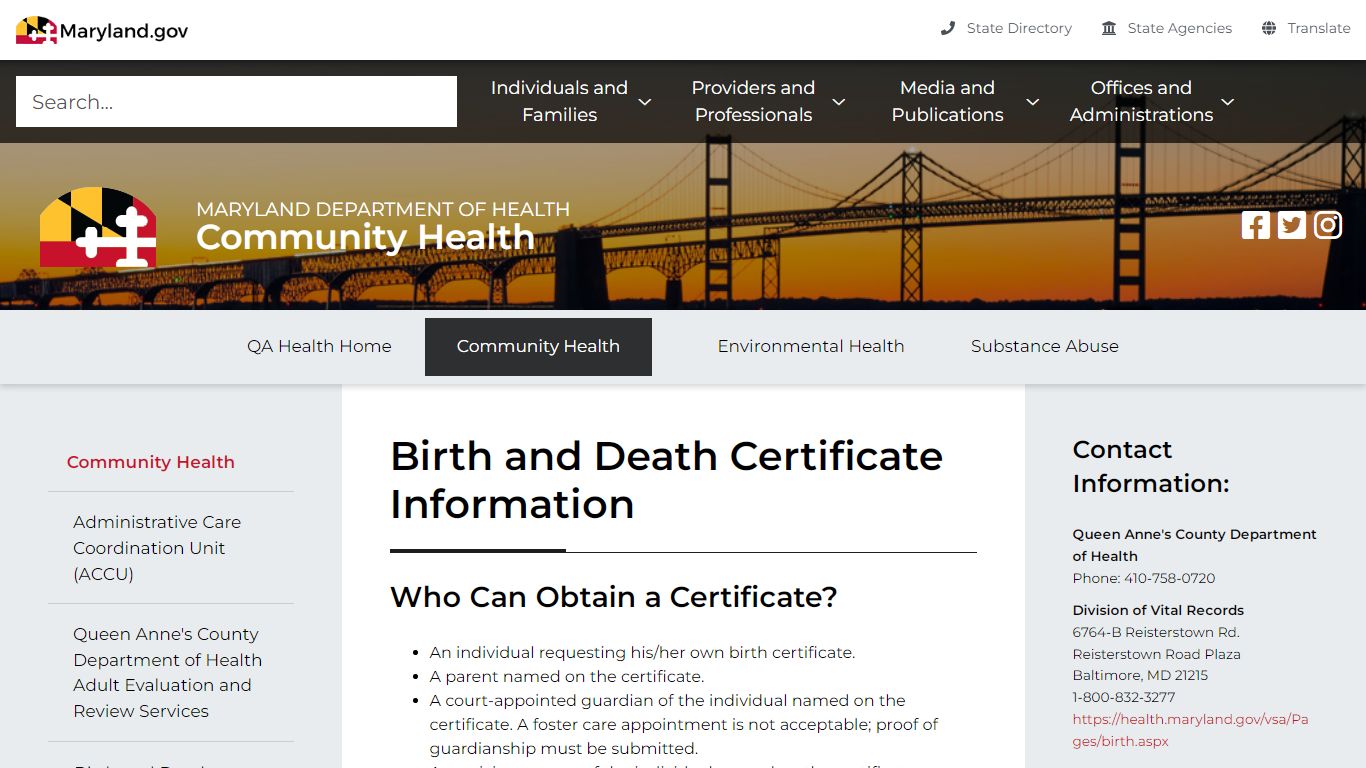Open the Community Health sidebar heading
The height and width of the screenshot is (768, 1366).
pyautogui.click(x=151, y=462)
